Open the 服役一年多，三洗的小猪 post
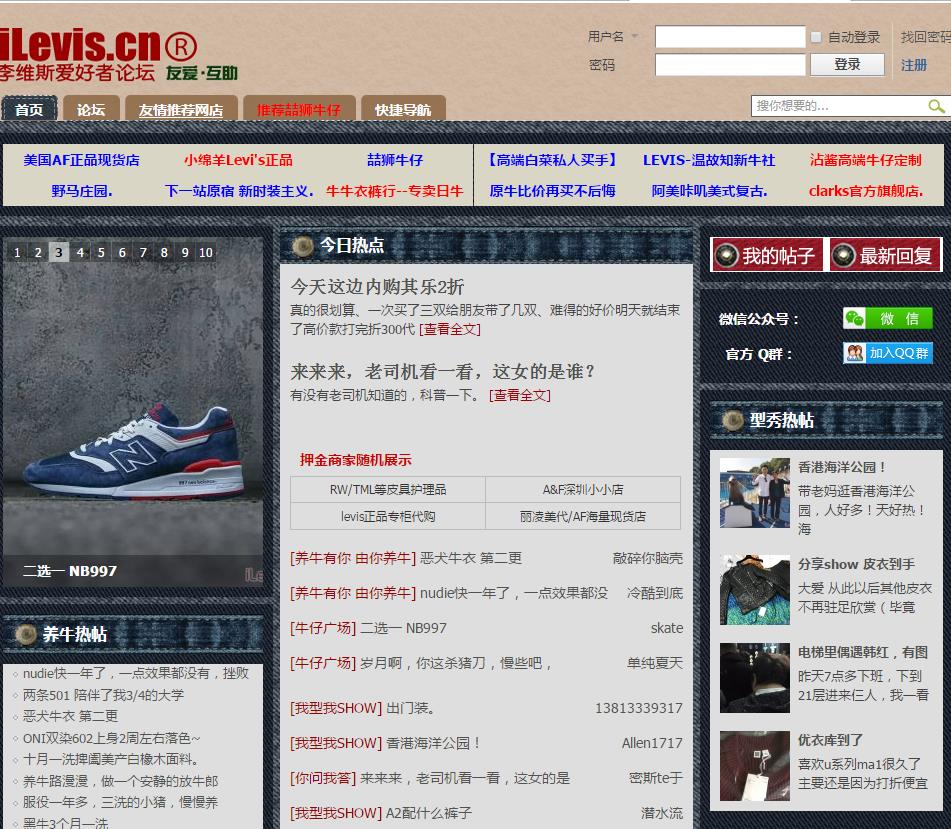951x829 pixels. tap(120, 802)
